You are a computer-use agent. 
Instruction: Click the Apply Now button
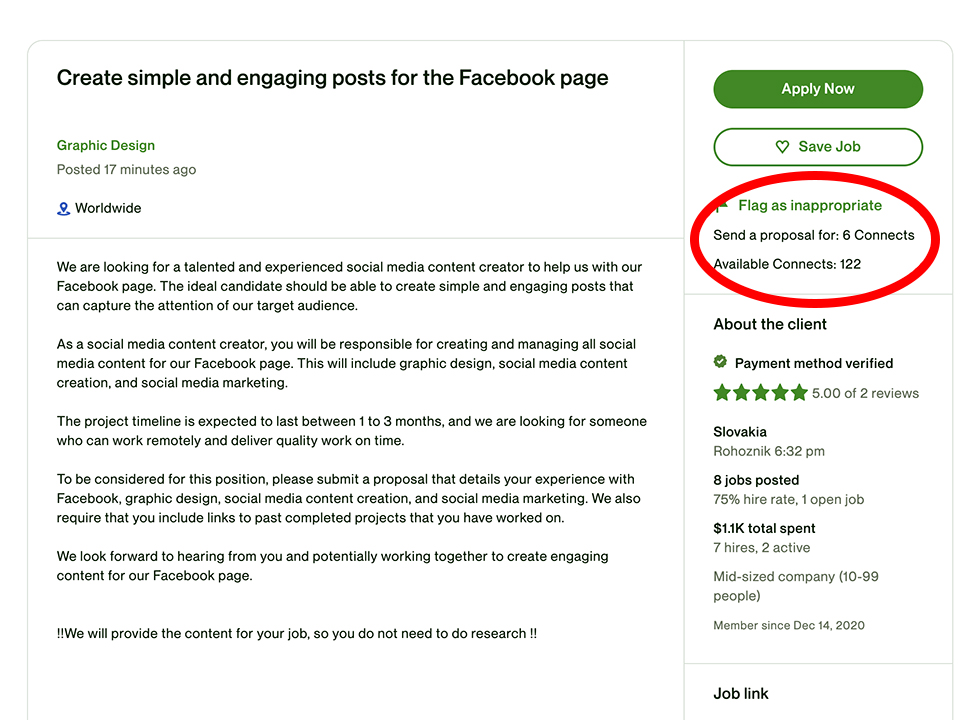click(x=818, y=89)
